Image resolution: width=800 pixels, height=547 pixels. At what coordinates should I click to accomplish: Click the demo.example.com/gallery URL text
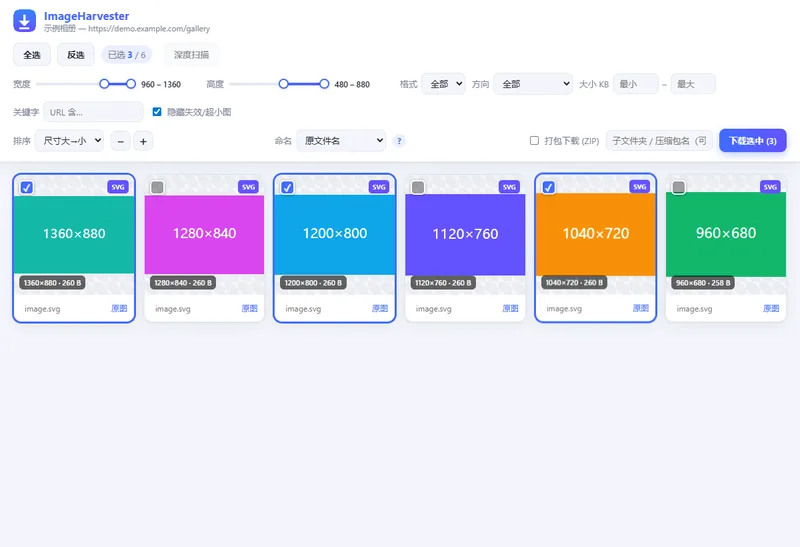(x=149, y=29)
